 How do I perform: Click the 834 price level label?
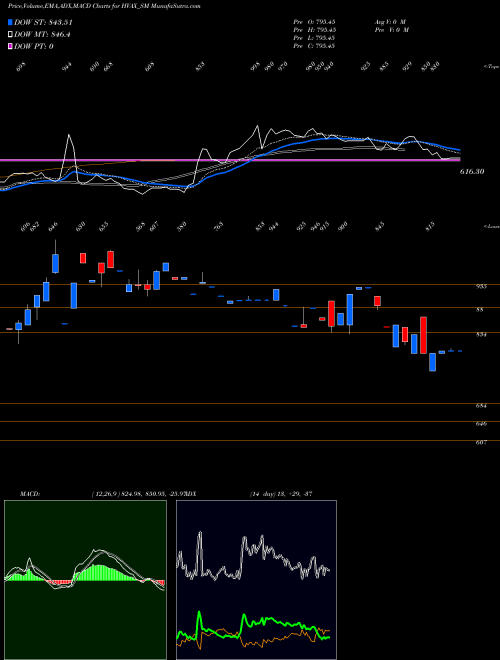(481, 335)
